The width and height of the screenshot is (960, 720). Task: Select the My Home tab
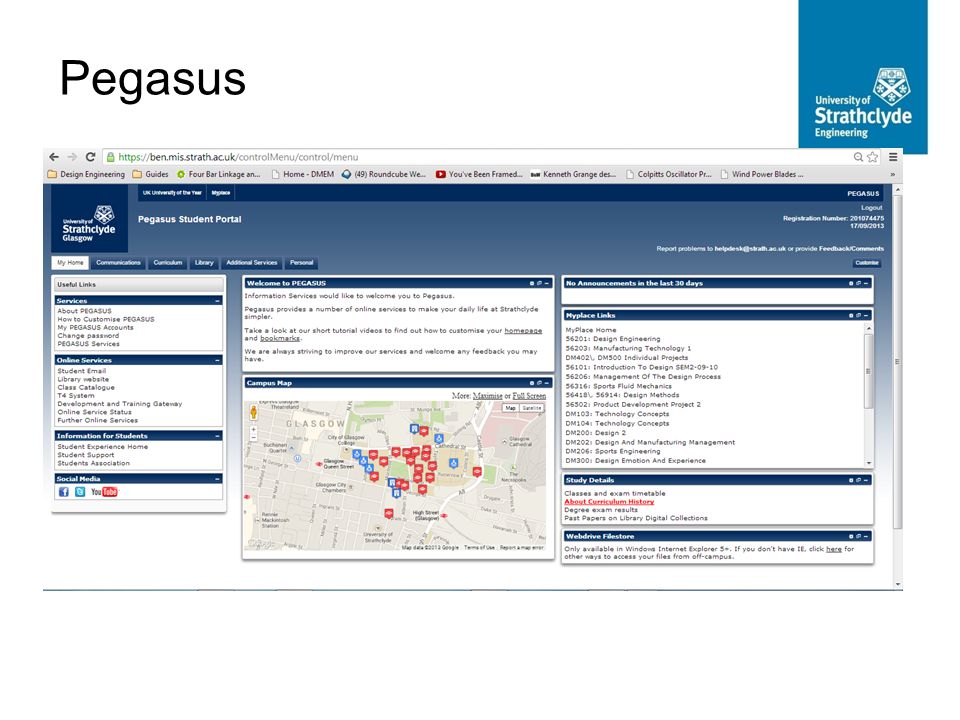click(x=70, y=263)
